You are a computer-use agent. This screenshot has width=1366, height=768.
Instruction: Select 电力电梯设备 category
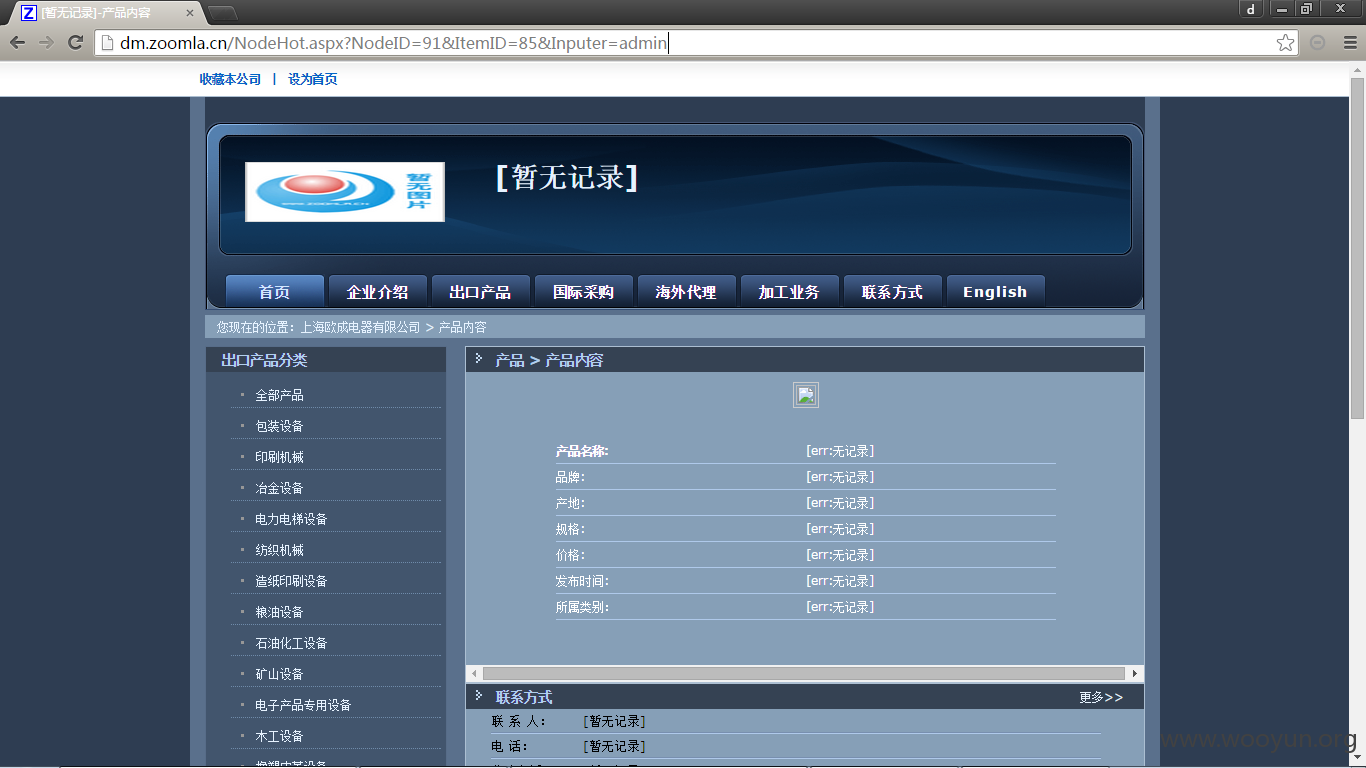pyautogui.click(x=291, y=519)
